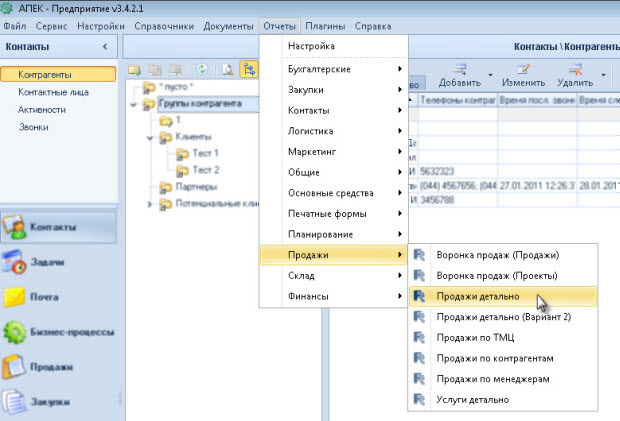Open Воронка продаж (Проекты) report

click(x=497, y=275)
